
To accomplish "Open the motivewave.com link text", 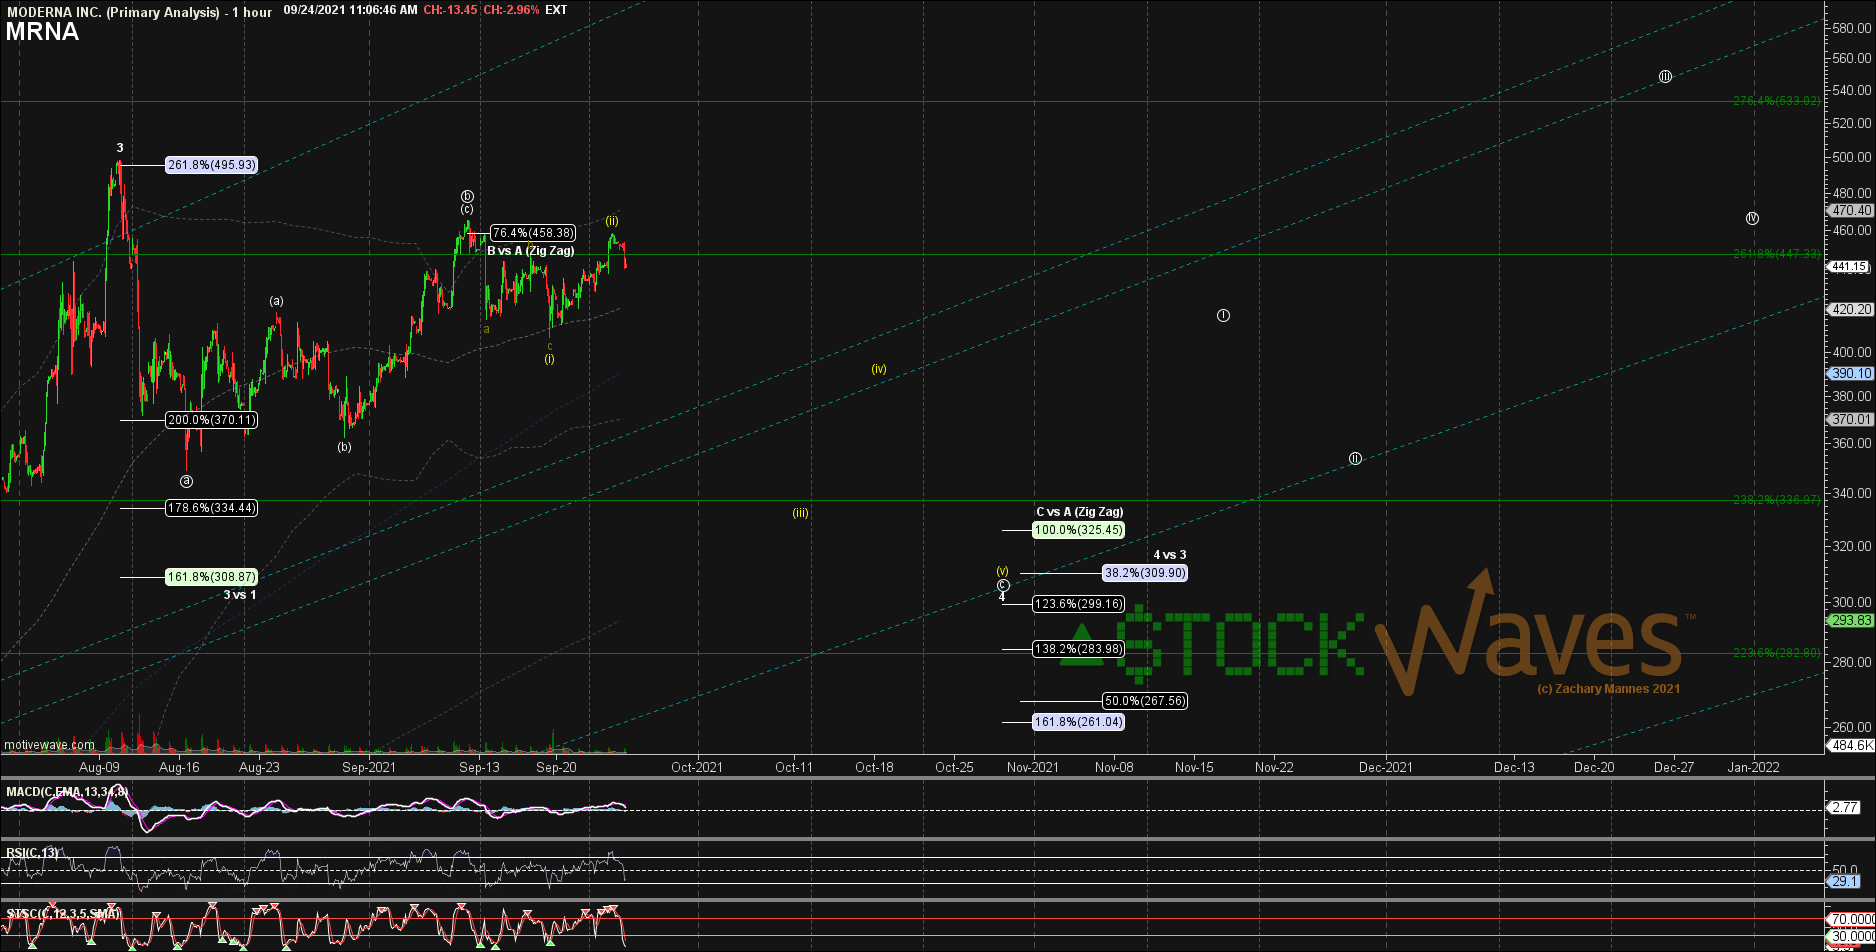I will pyautogui.click(x=49, y=745).
